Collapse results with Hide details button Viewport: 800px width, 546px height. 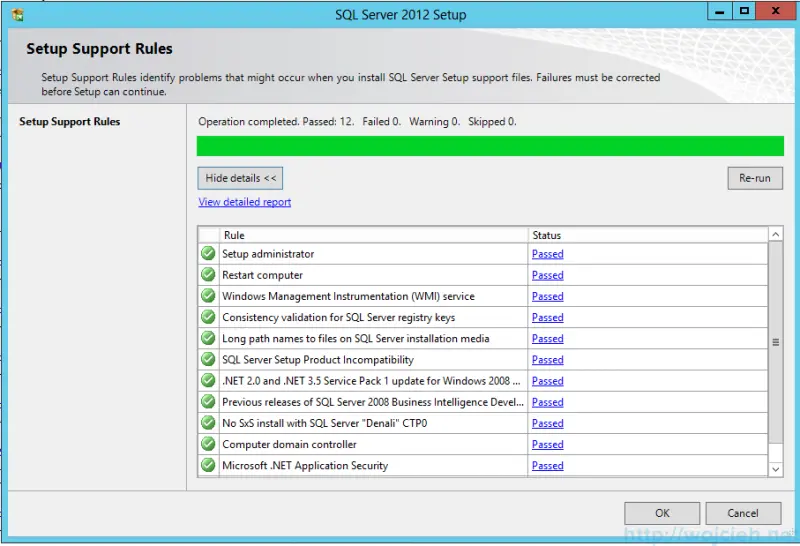pos(240,178)
